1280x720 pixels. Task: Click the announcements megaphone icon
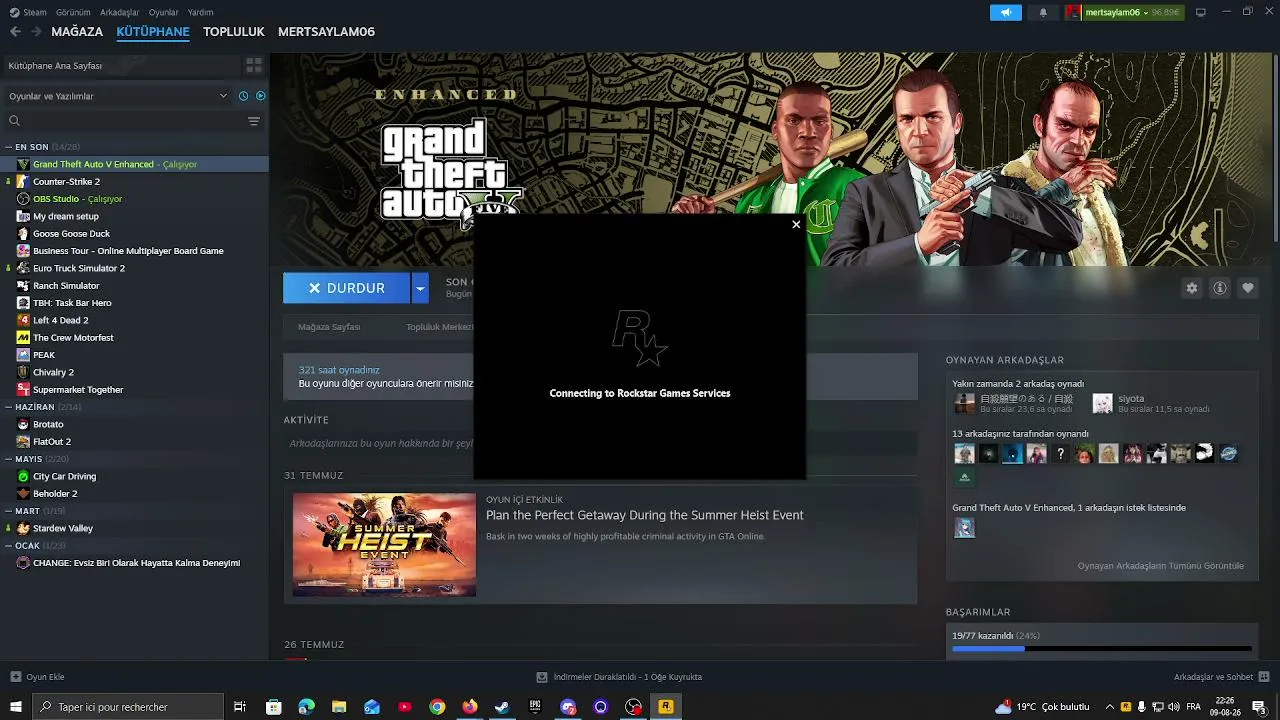pyautogui.click(x=1005, y=12)
